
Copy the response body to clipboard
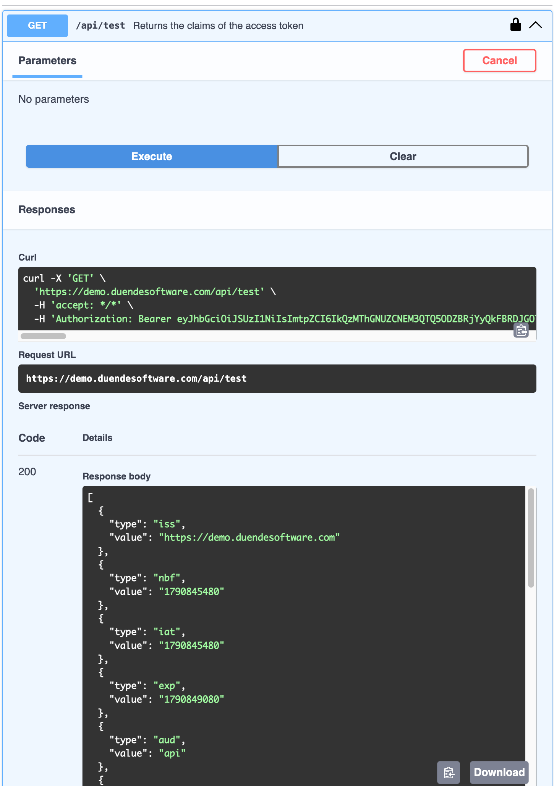(x=448, y=772)
